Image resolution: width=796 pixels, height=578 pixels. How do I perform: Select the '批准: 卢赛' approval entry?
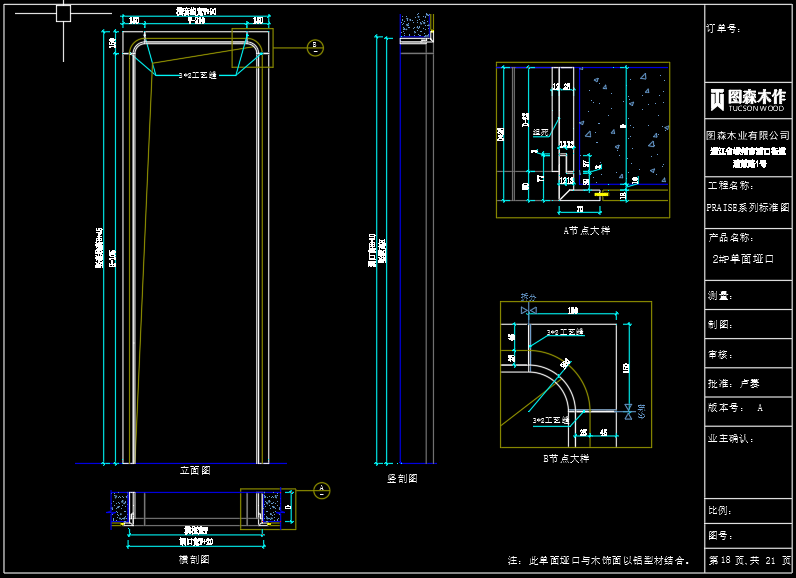[x=734, y=383]
